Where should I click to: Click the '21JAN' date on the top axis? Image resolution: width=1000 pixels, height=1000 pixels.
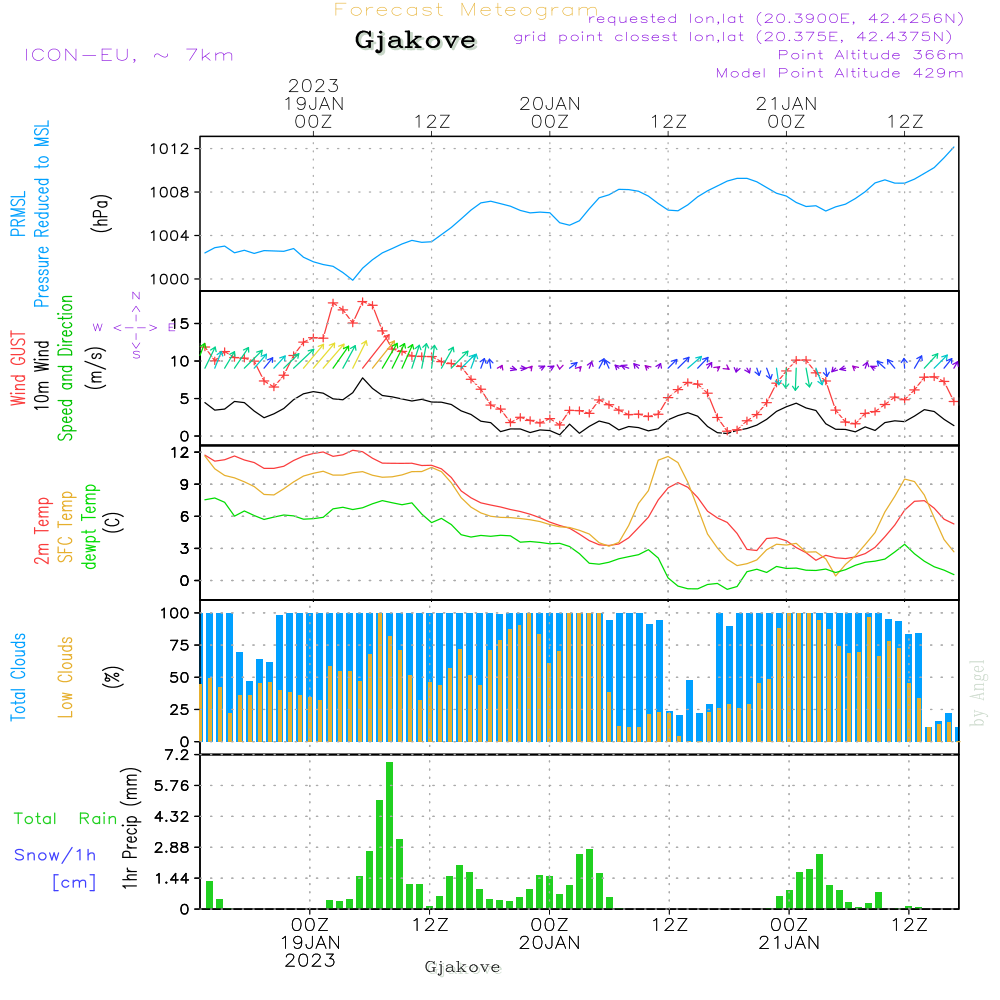point(786,103)
